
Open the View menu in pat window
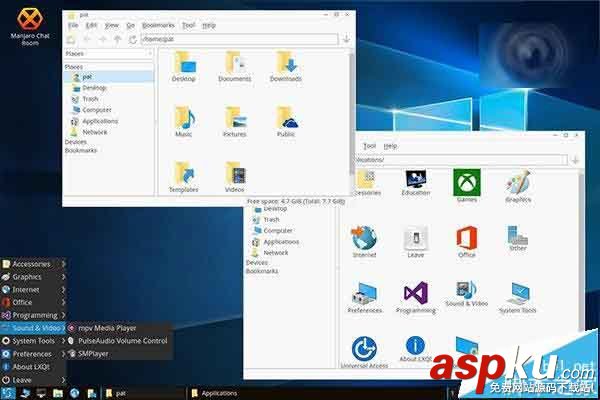pos(112,25)
